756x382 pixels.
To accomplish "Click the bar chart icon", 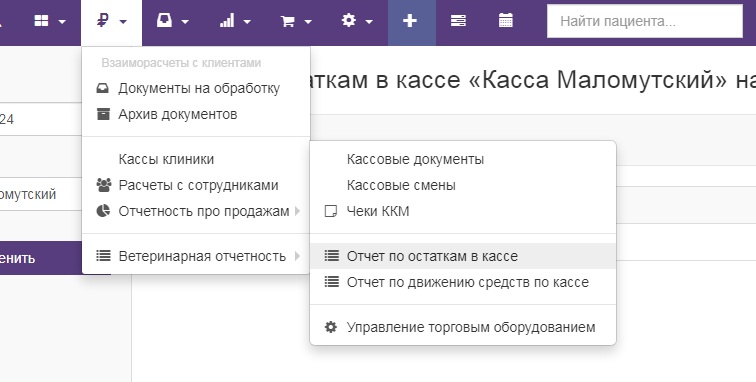I will pyautogui.click(x=227, y=20).
